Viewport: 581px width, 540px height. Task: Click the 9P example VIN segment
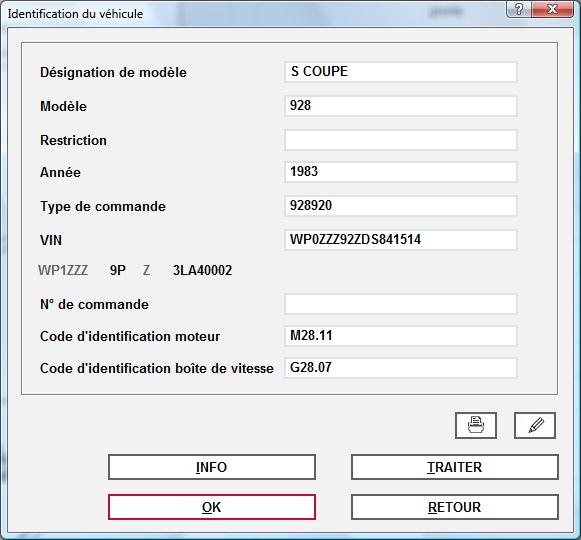(x=118, y=270)
